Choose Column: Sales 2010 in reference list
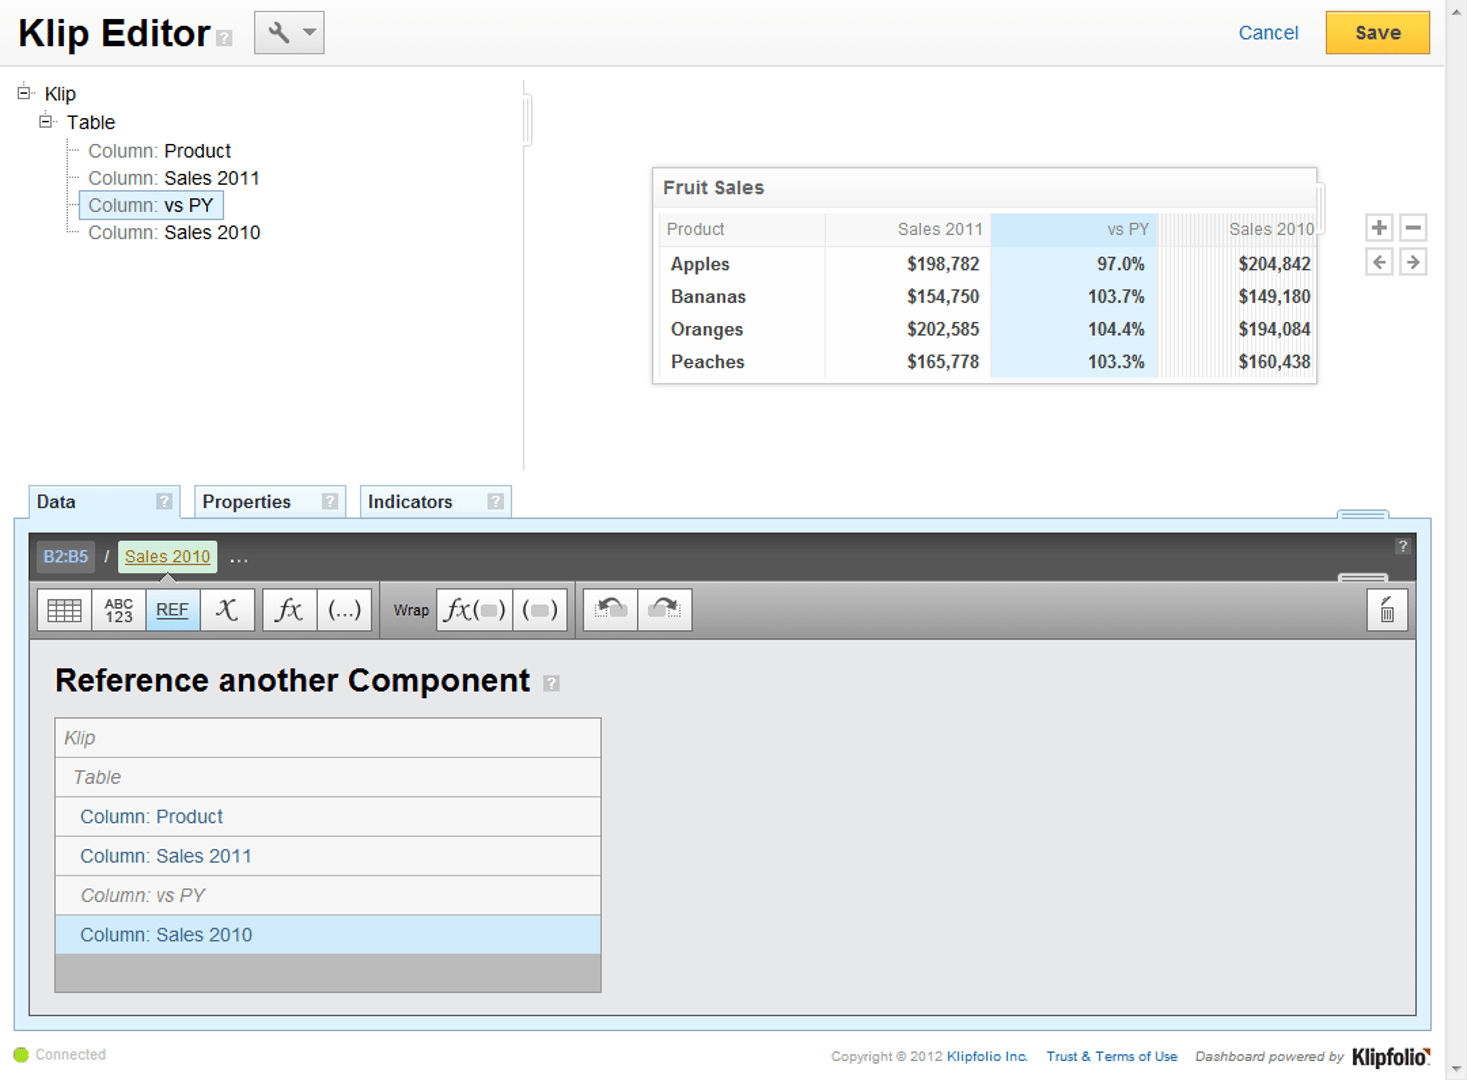The width and height of the screenshot is (1467, 1080). 328,935
